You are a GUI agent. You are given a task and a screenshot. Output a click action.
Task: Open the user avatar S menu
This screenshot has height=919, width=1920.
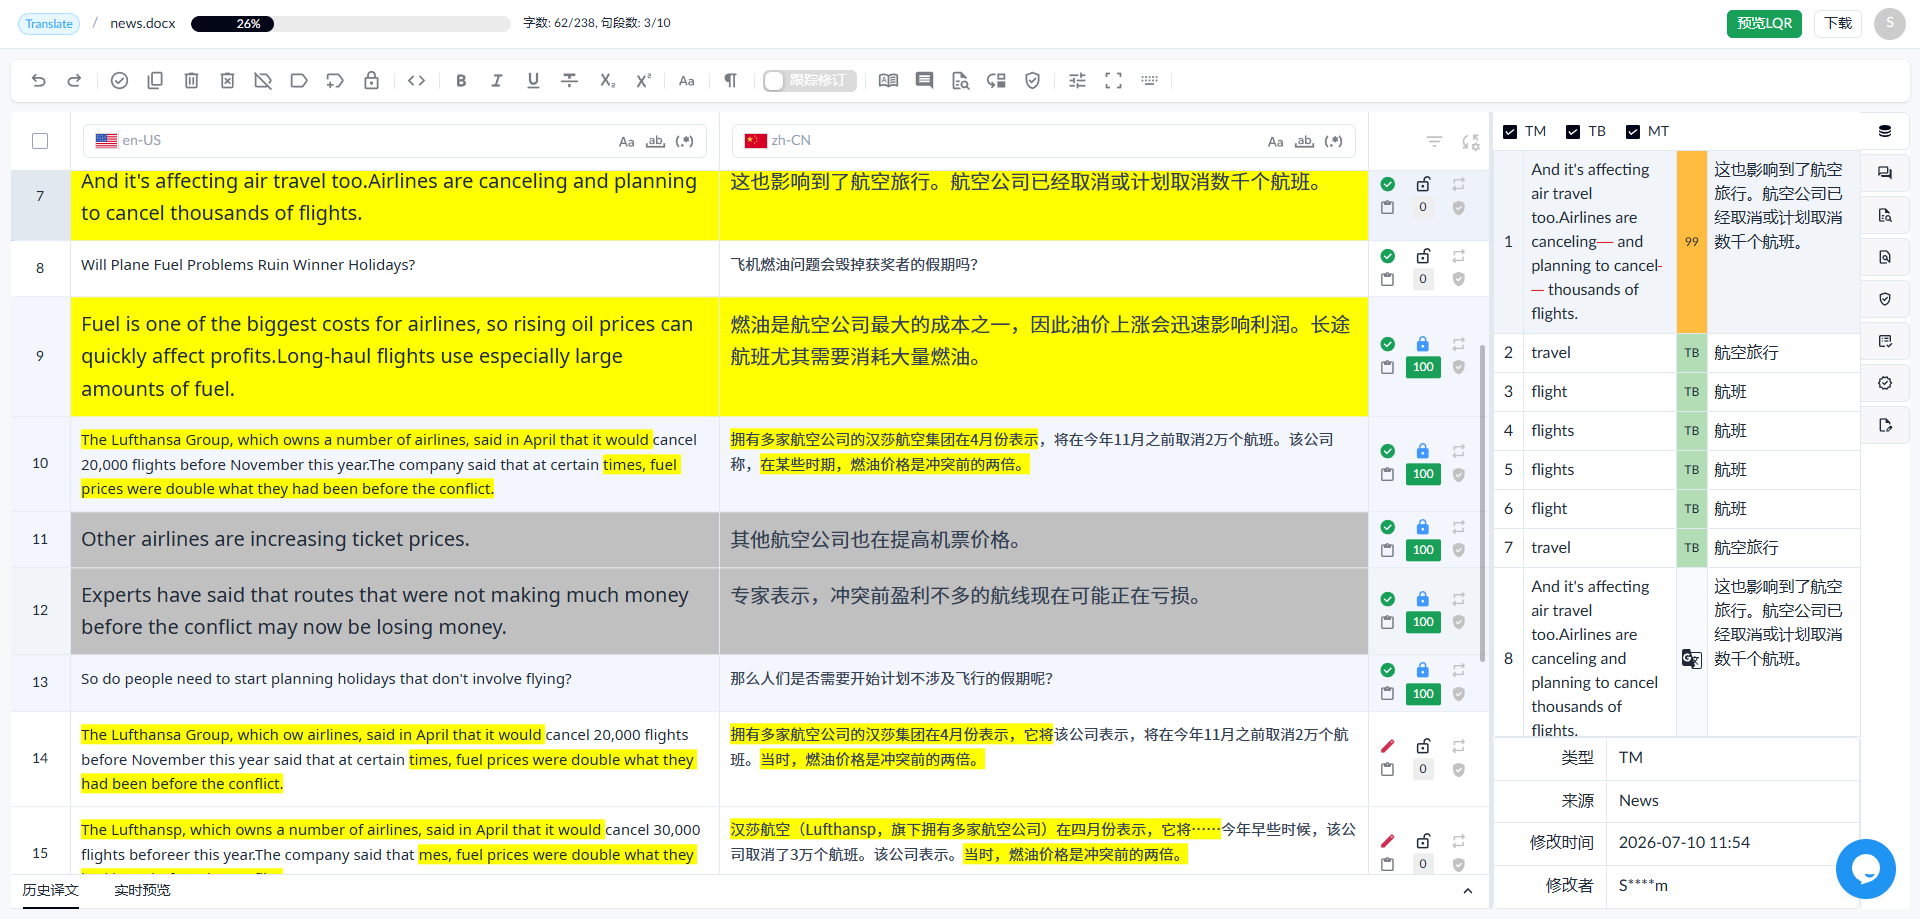pos(1890,23)
